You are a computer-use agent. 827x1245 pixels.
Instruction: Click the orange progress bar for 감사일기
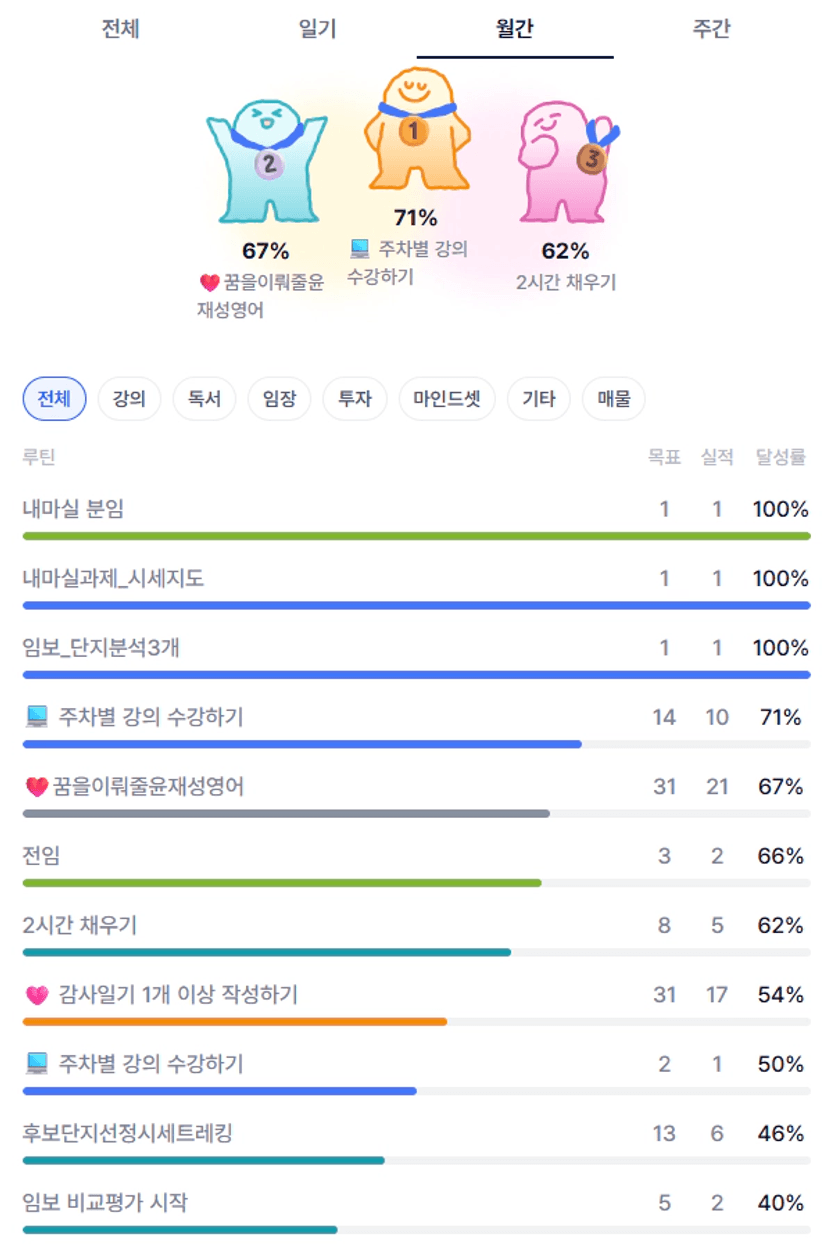coord(235,1022)
